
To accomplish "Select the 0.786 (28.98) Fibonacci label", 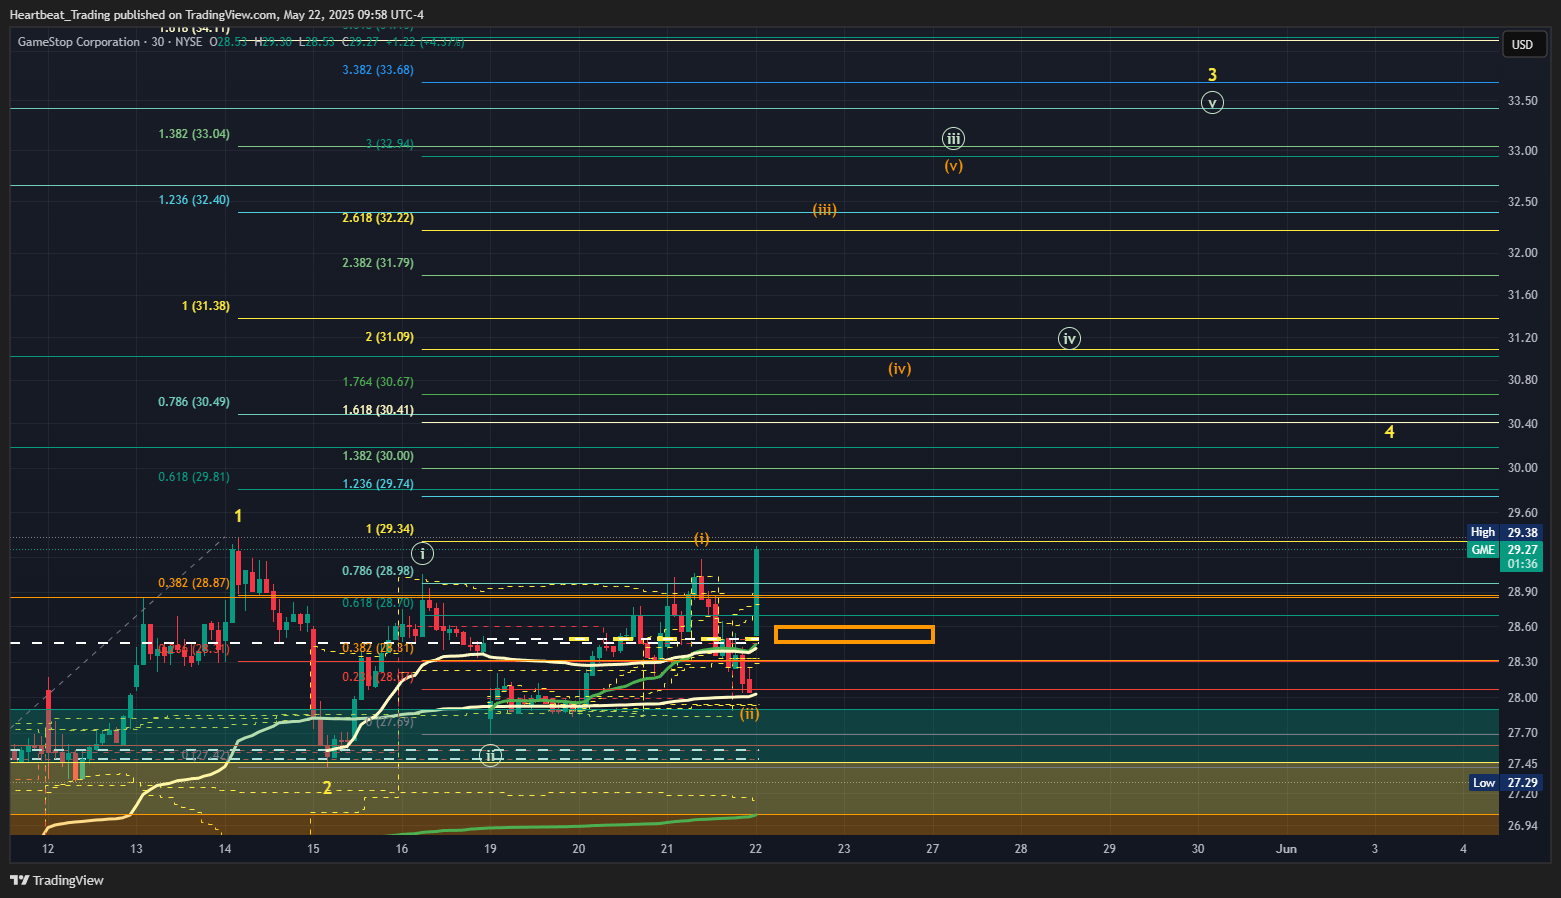I will tap(378, 571).
